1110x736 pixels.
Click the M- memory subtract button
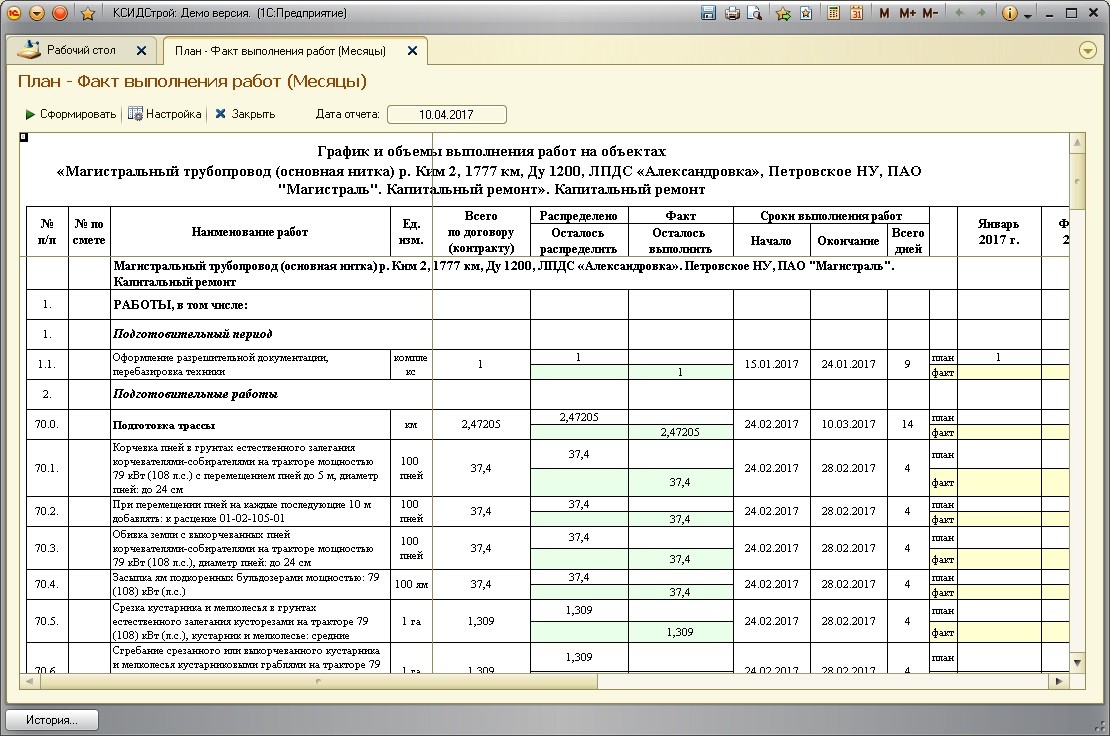click(930, 13)
